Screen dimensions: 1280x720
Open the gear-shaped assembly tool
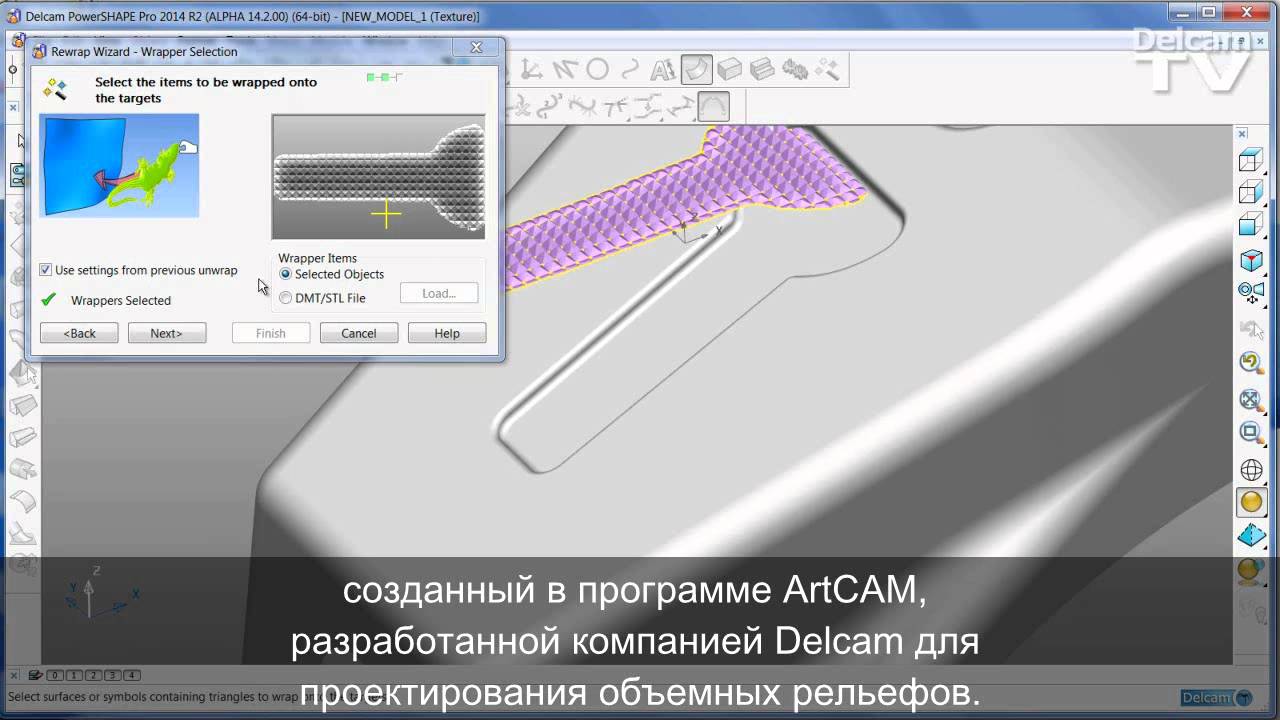point(795,69)
